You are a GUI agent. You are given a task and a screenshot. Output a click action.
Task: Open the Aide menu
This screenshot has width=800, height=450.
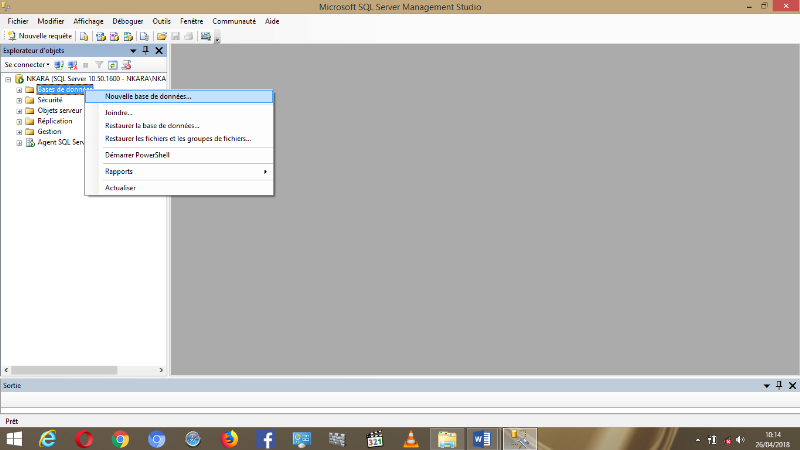pyautogui.click(x=272, y=21)
